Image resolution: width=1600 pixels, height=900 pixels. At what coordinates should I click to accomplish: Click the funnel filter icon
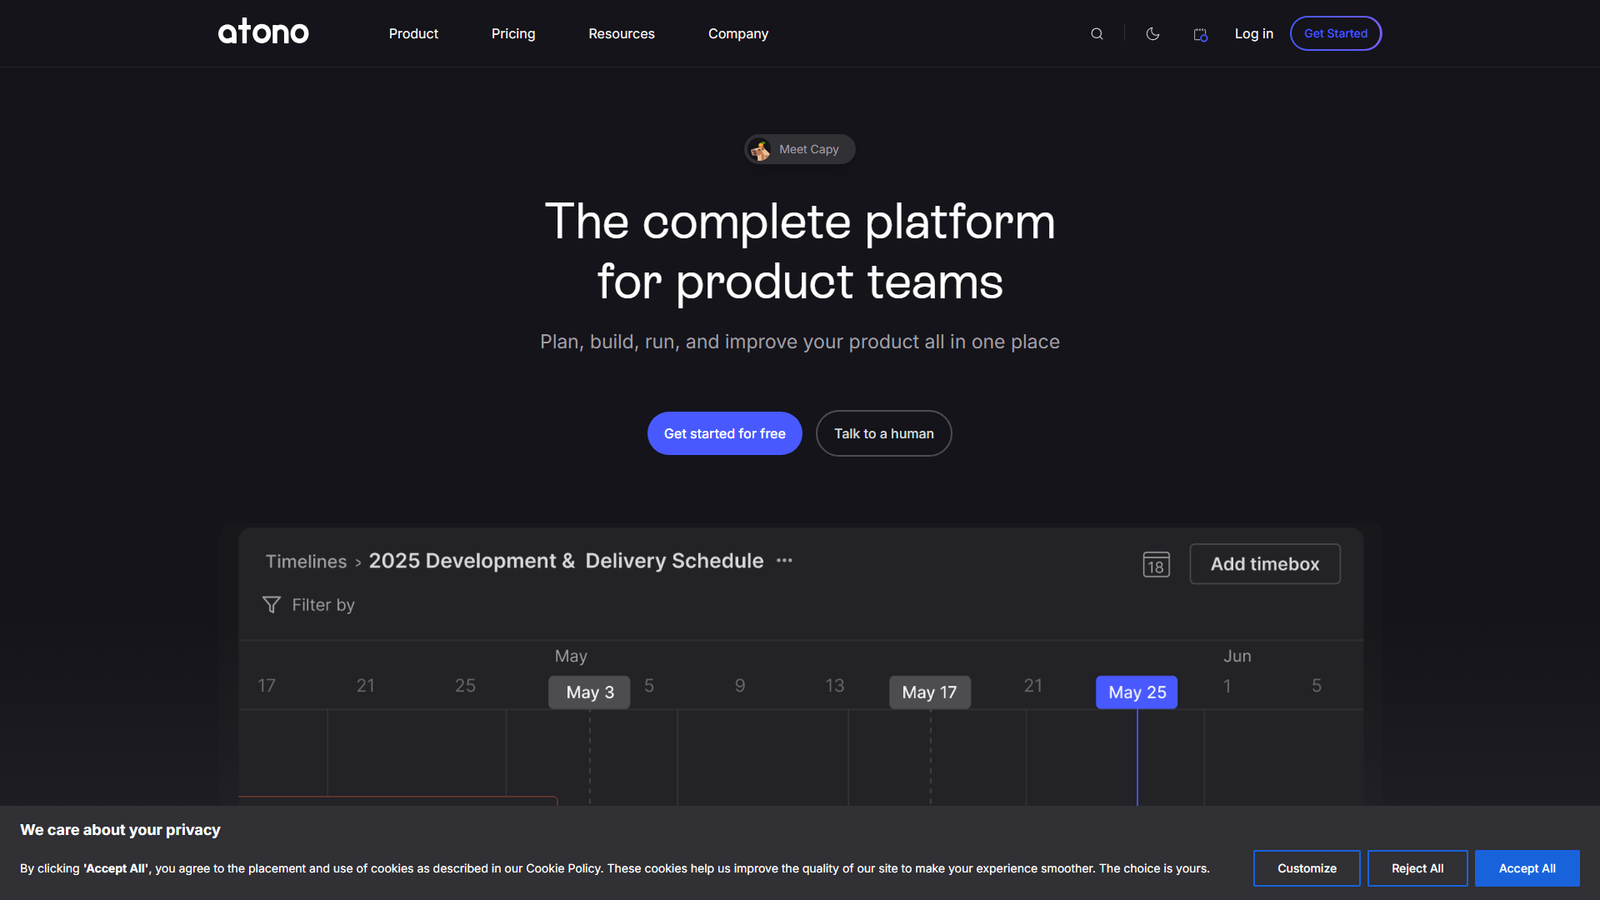[271, 605]
